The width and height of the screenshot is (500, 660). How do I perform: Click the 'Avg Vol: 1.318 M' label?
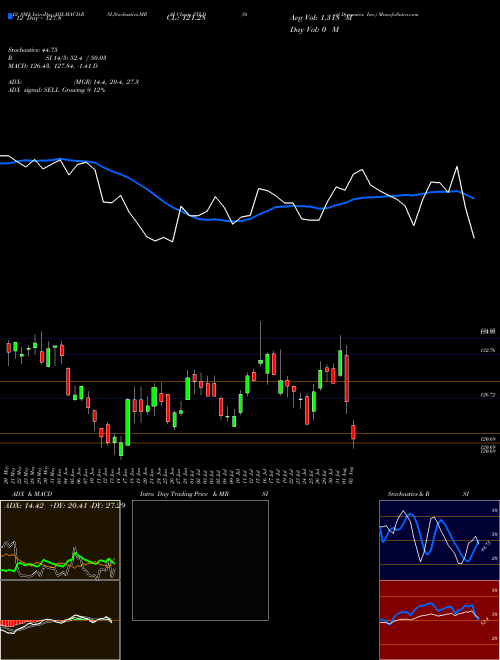point(320,18)
